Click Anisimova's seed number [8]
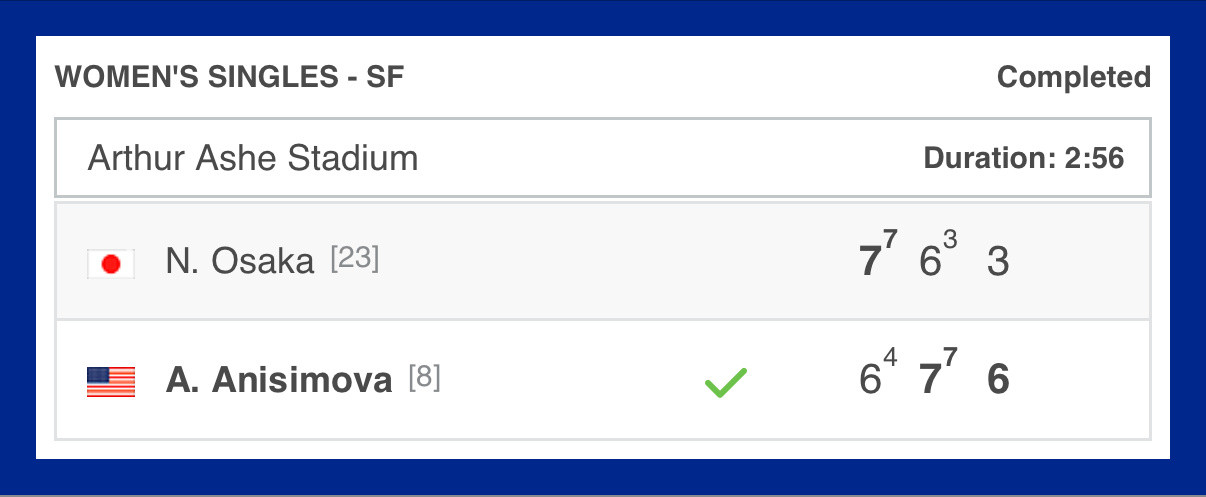Viewport: 1206px width, 497px height. click(424, 379)
